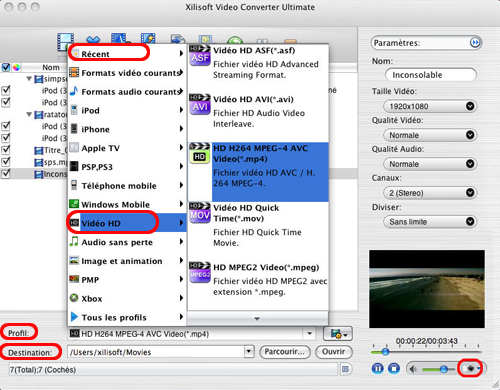Click the blue X remove toolbar icon
The height and width of the screenshot is (390, 500).
click(x=93, y=40)
